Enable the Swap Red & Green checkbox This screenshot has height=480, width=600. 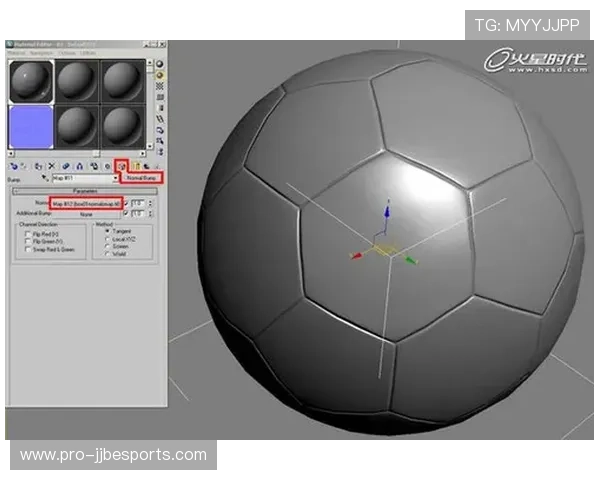pos(28,249)
